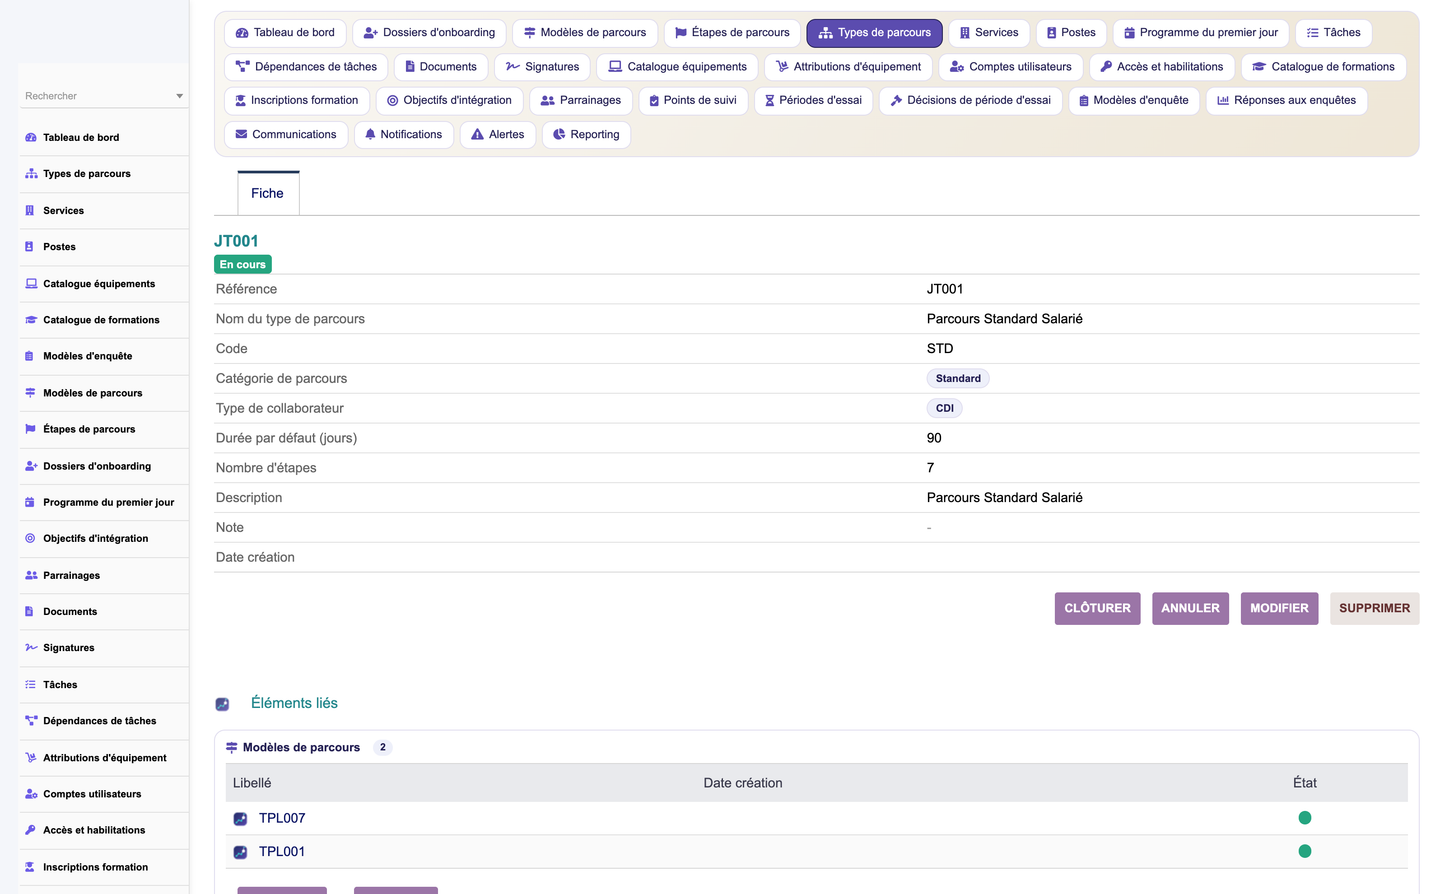Select Signatures in the sidebar
The width and height of the screenshot is (1445, 894).
(104, 648)
